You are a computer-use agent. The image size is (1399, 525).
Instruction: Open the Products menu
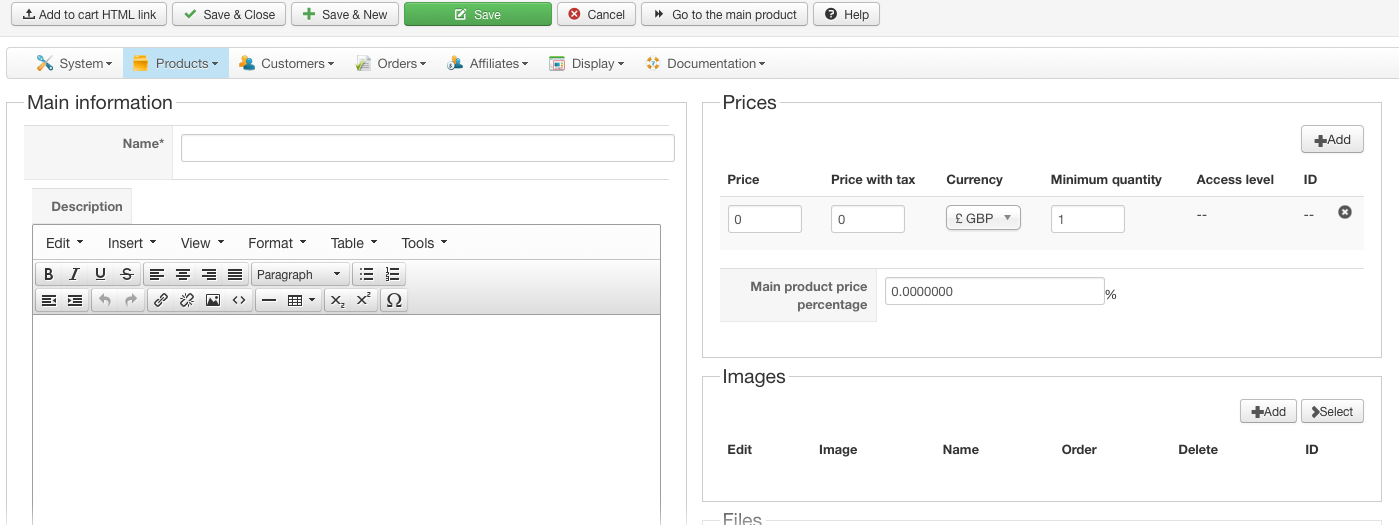click(x=176, y=63)
